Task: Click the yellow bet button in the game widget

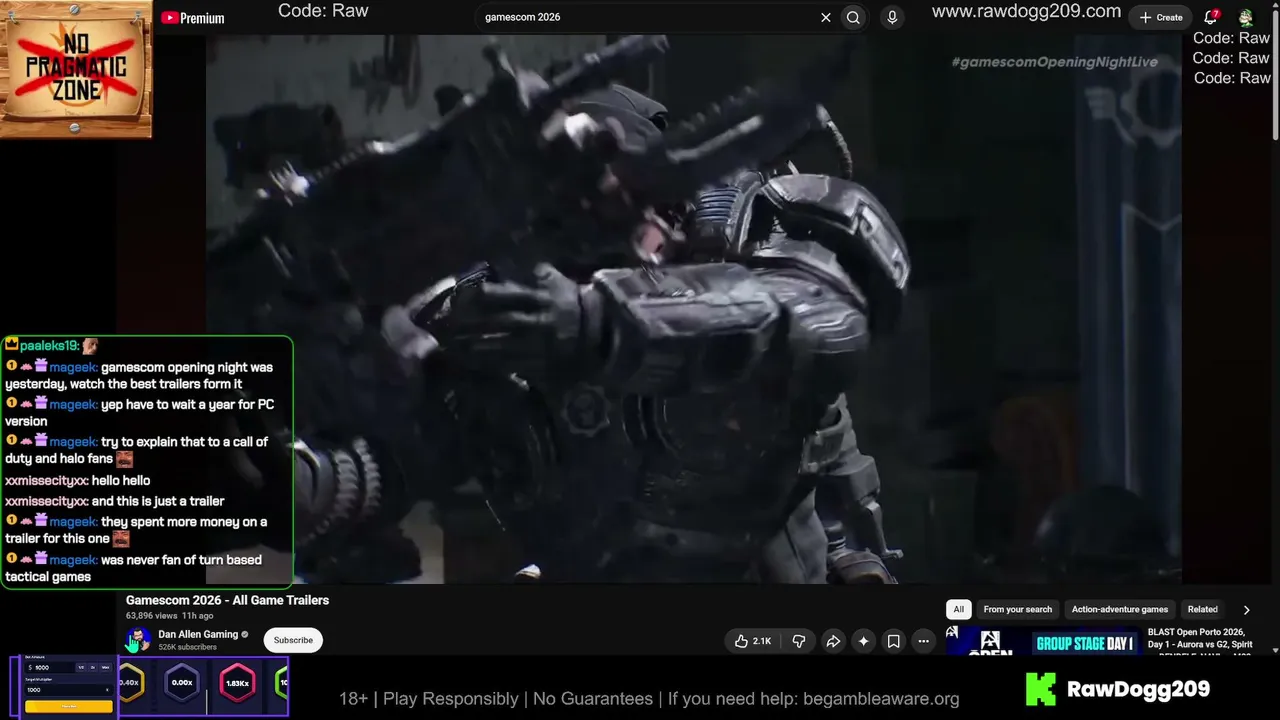Action: [68, 706]
